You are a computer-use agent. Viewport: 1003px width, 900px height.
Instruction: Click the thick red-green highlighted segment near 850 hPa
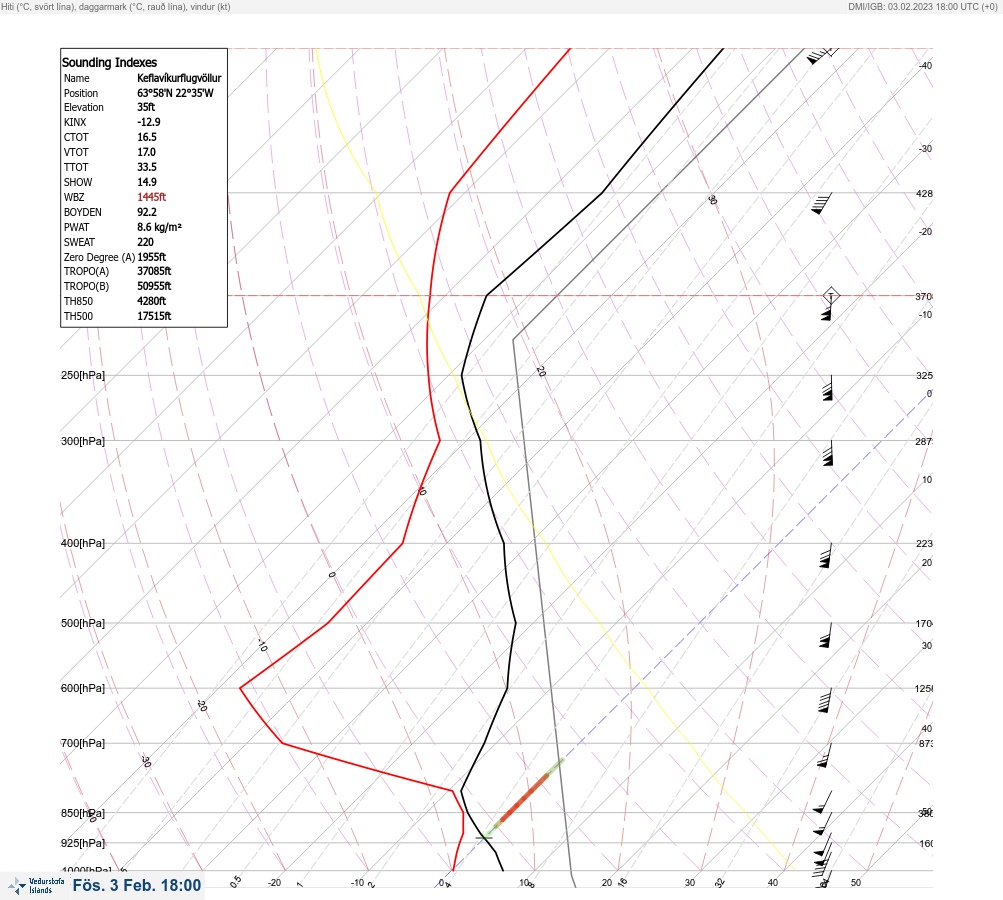pos(524,798)
